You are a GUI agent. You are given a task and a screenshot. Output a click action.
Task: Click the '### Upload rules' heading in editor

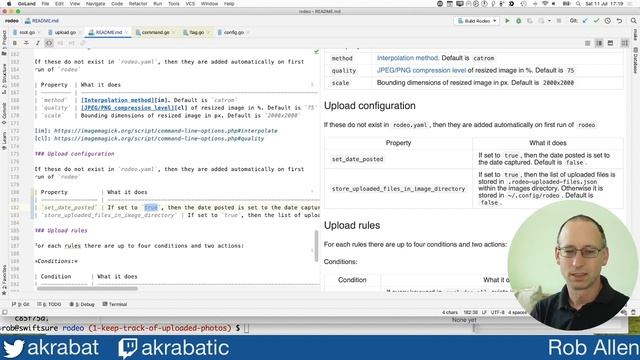click(61, 230)
